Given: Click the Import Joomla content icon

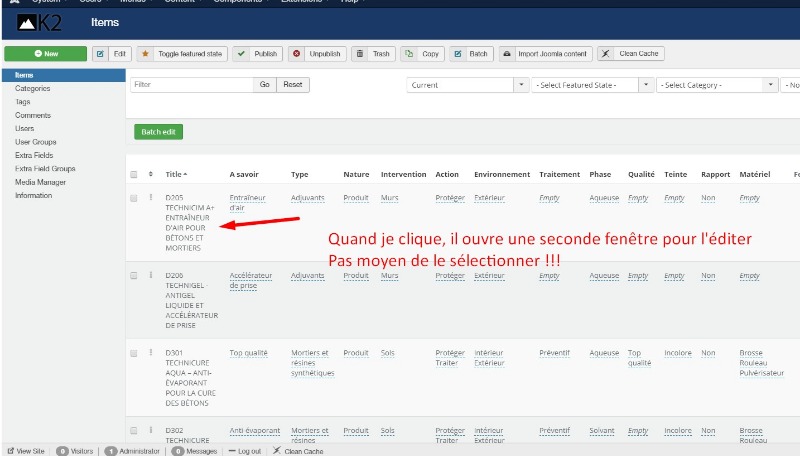Looking at the screenshot, I should [507, 54].
